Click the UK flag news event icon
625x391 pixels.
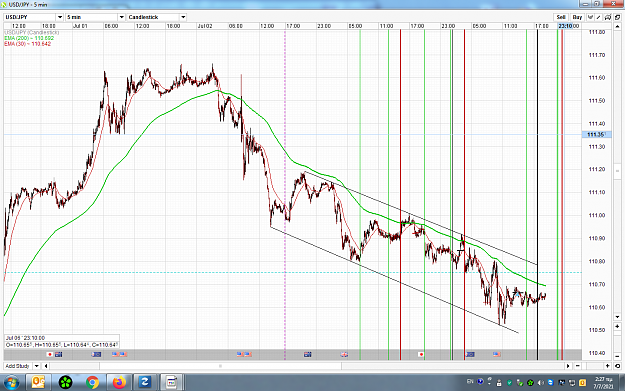coord(344,354)
